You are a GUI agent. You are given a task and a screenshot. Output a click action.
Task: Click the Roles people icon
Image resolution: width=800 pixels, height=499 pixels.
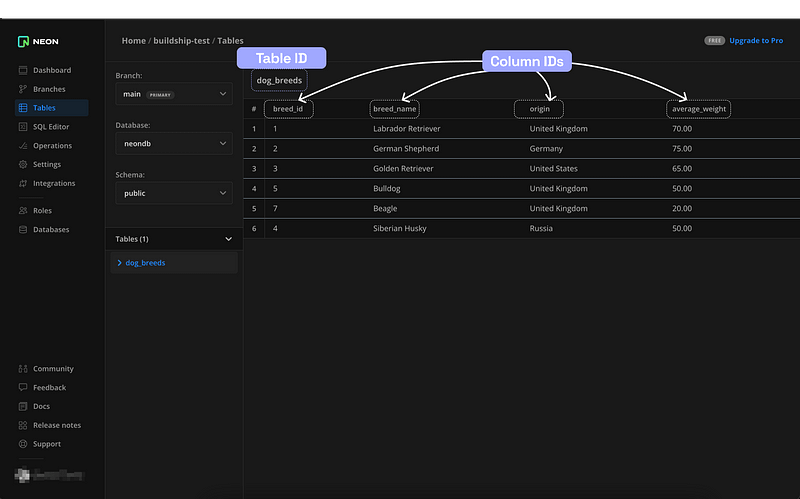click(23, 210)
